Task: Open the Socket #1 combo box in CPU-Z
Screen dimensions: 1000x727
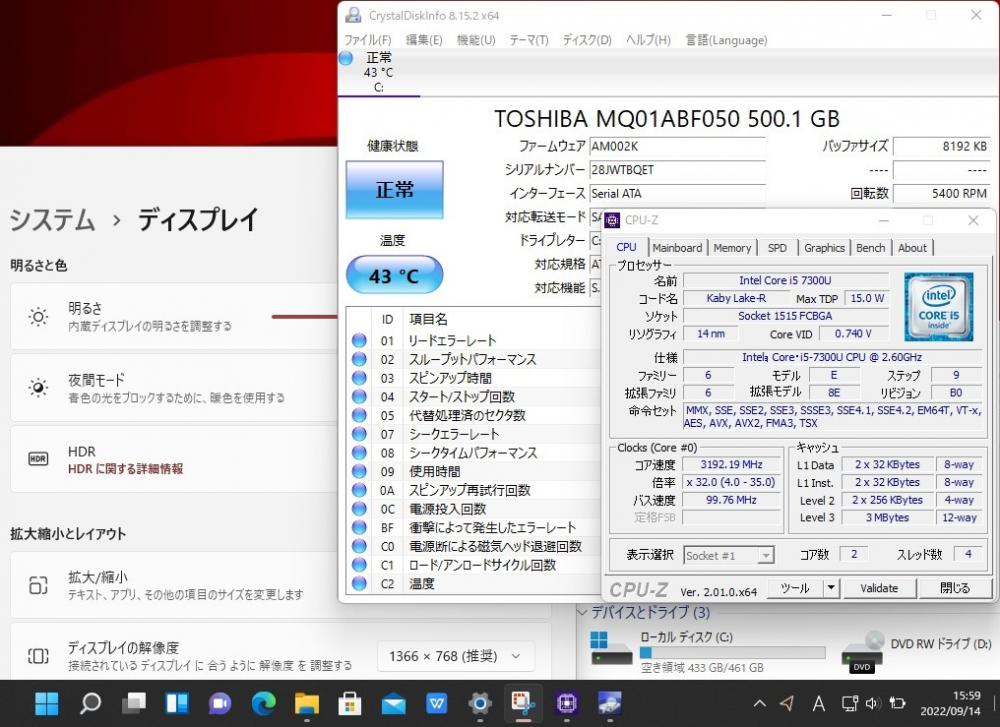Action: click(x=729, y=555)
